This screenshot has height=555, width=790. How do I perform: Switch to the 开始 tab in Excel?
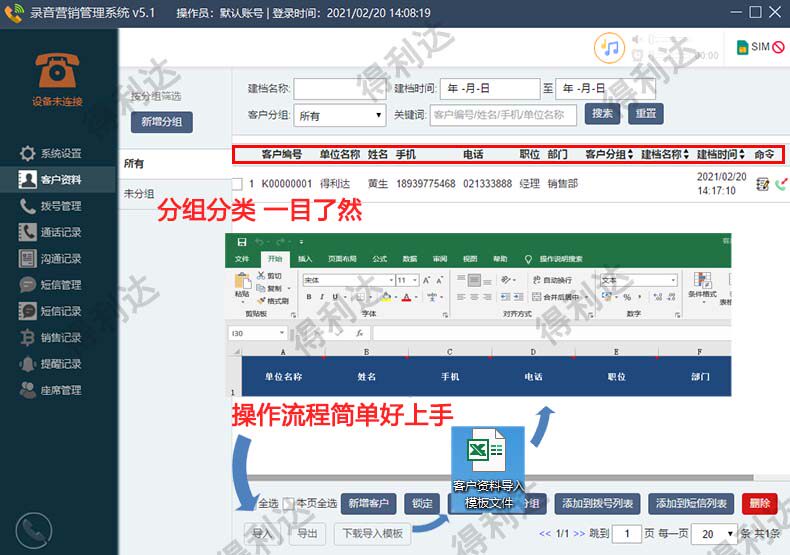275,259
